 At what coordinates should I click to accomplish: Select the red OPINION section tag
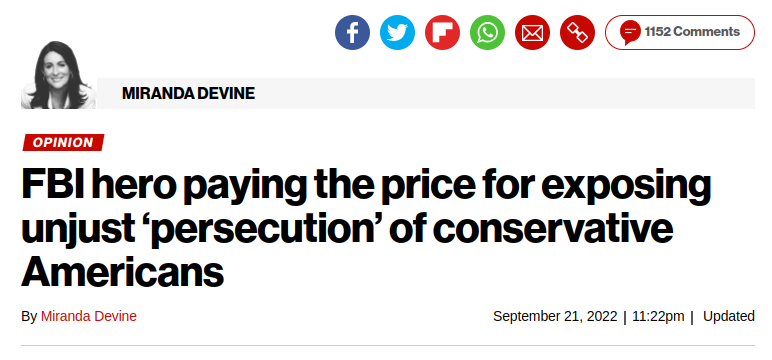(x=63, y=142)
